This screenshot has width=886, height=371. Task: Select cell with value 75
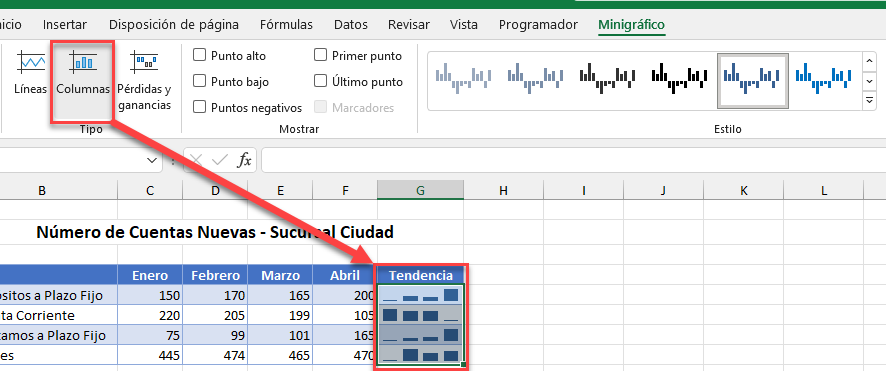pyautogui.click(x=150, y=335)
